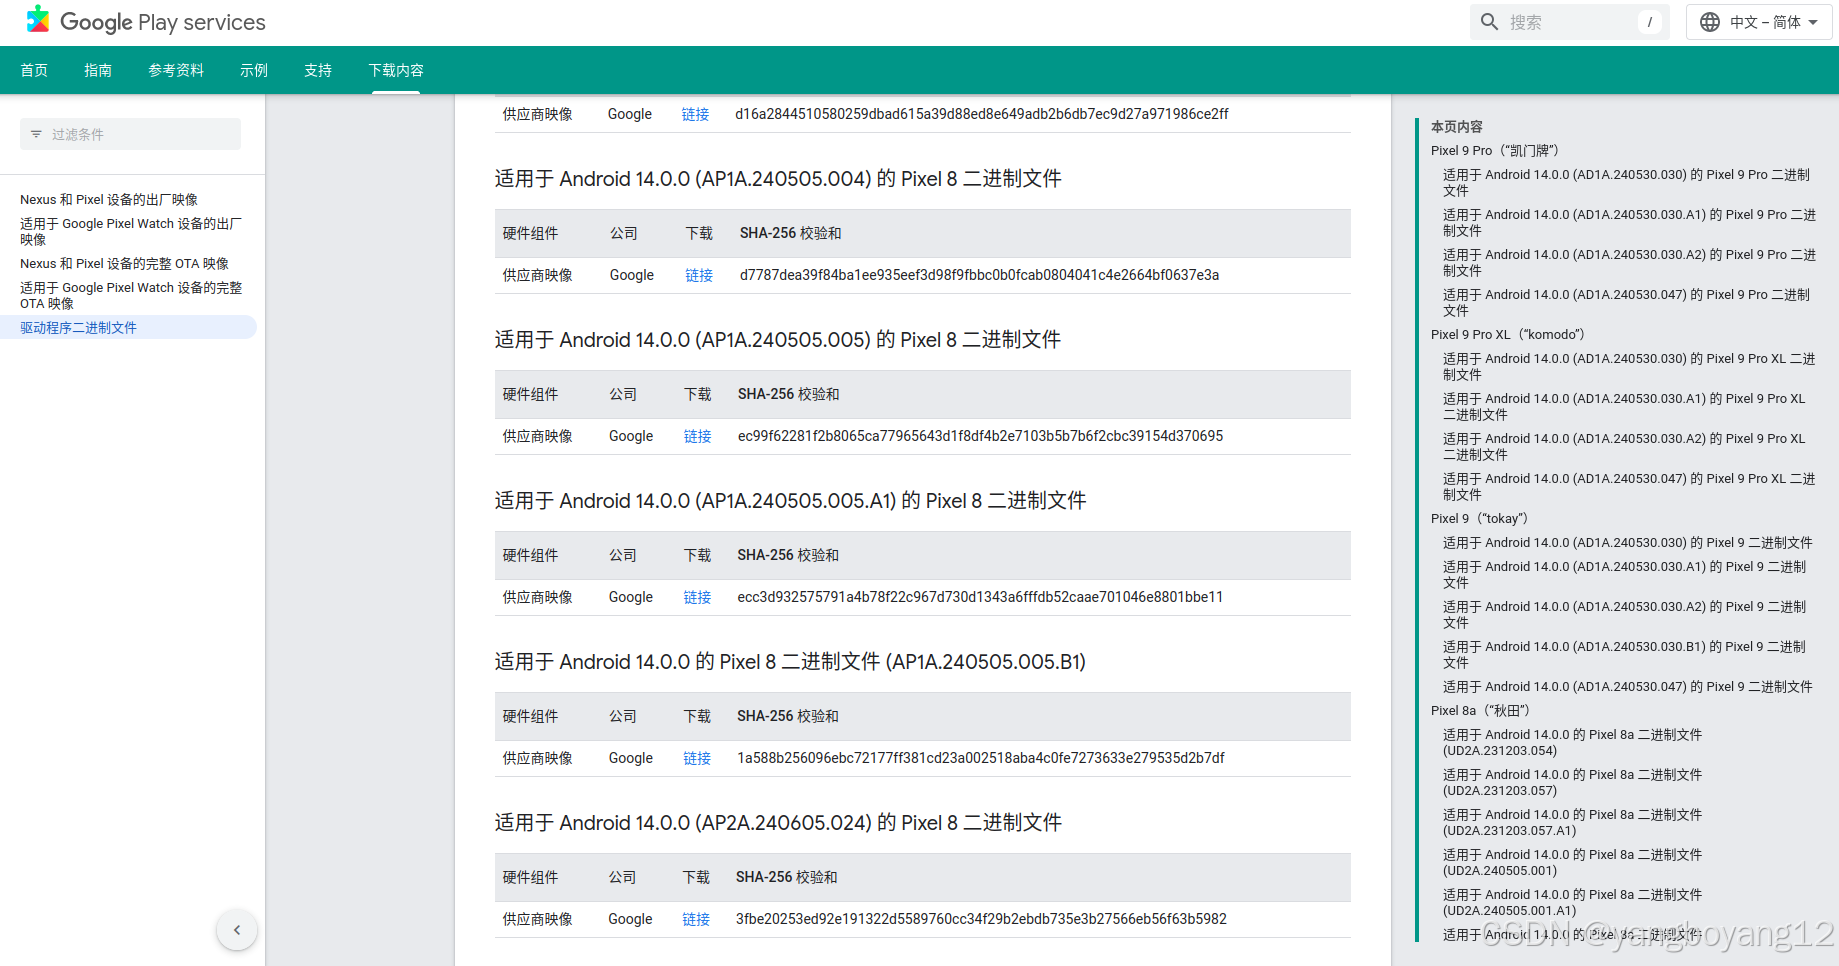Screen dimensions: 1839x966
Task: Click the filter icon in sidebar filter box
Action: point(36,134)
